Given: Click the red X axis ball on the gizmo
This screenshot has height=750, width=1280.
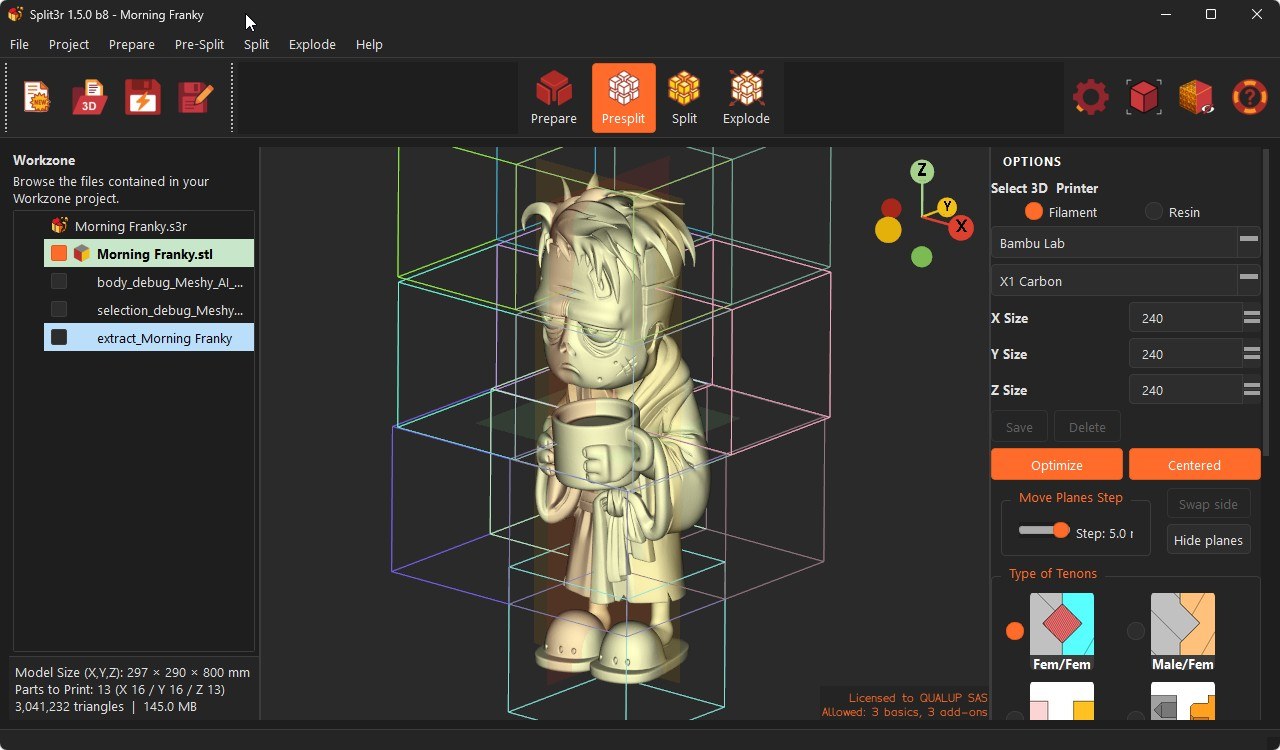Looking at the screenshot, I should pyautogui.click(x=961, y=227).
